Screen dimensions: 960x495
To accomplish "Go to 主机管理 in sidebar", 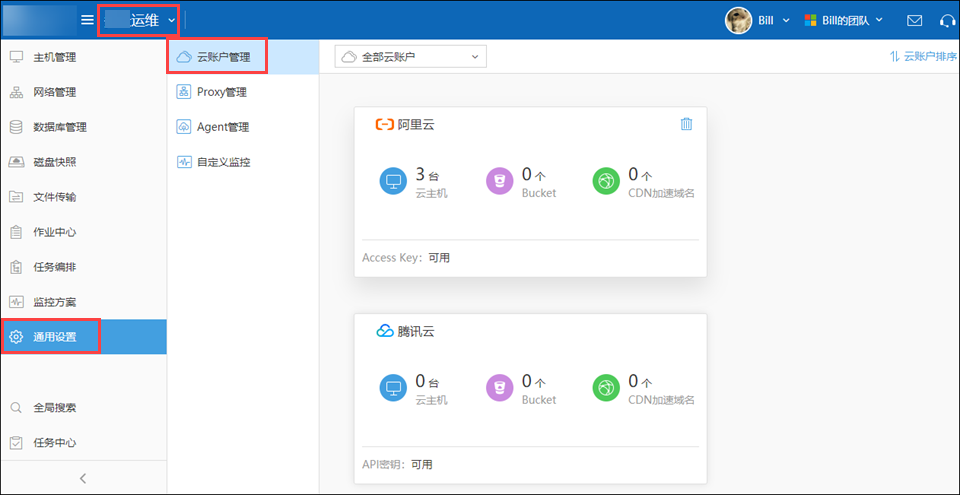I will pos(83,58).
